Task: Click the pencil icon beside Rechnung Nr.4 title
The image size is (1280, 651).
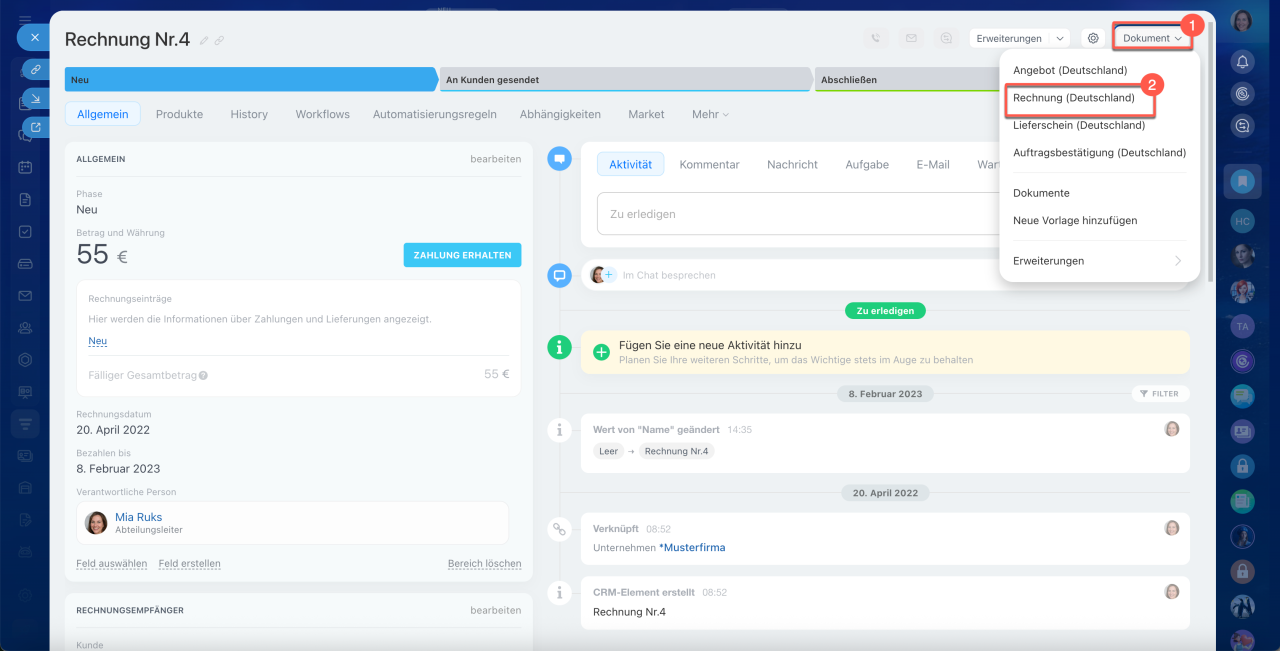Action: click(204, 40)
